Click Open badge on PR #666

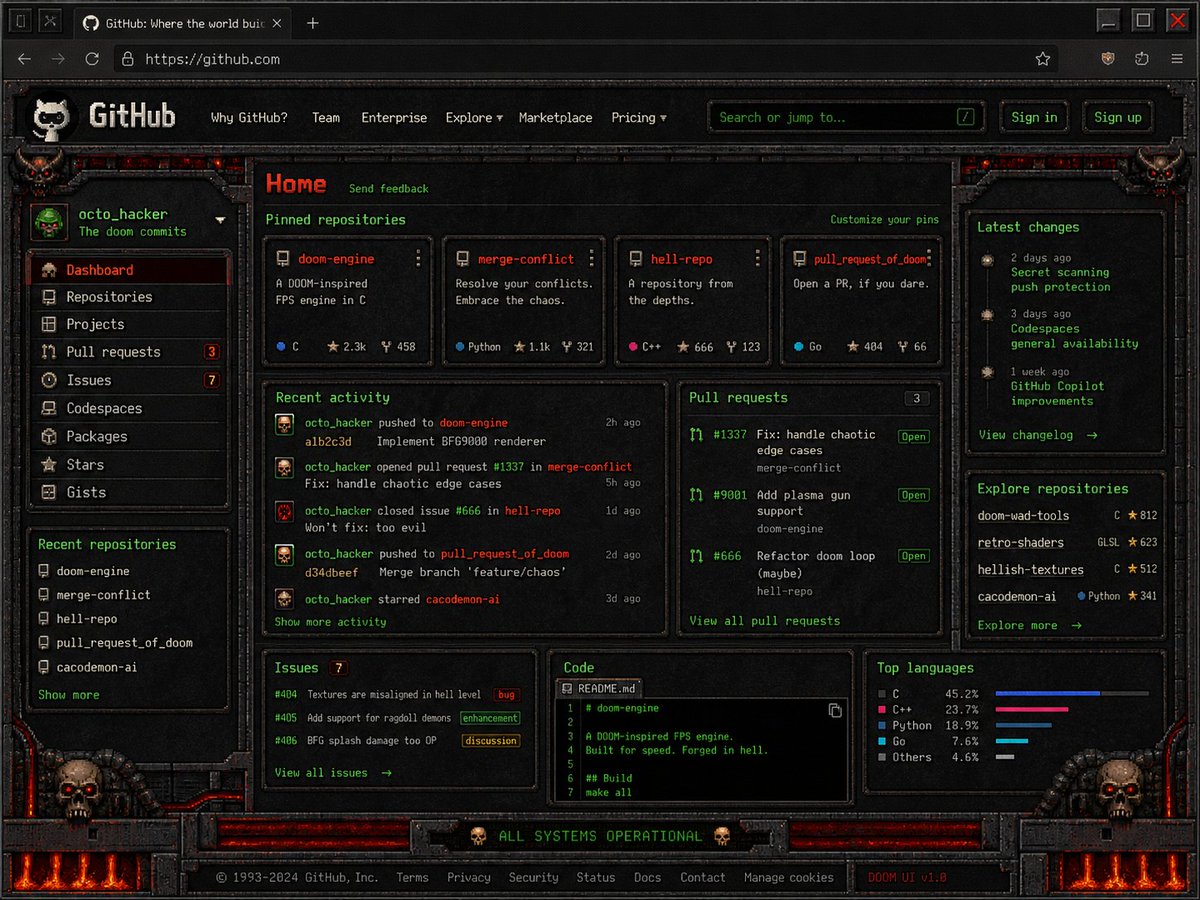click(x=913, y=556)
